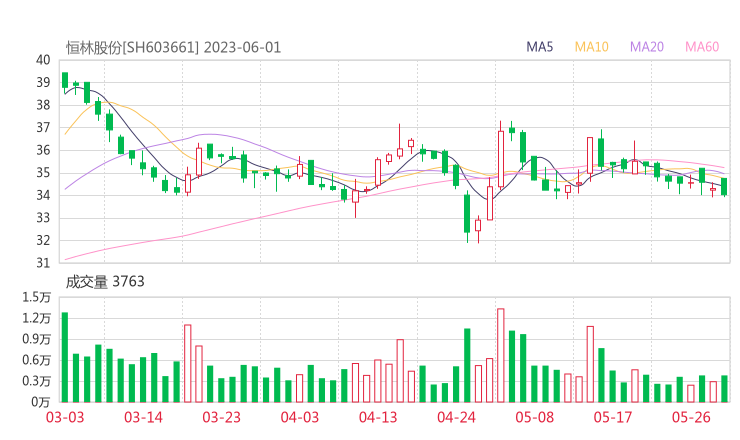Image resolution: width=740 pixels, height=440 pixels.
Task: Click the 0.9万 volume axis label
Action: pyautogui.click(x=36, y=339)
